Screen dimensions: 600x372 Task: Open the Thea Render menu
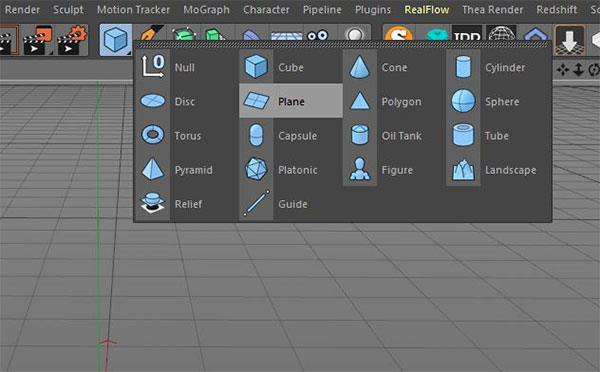[492, 10]
